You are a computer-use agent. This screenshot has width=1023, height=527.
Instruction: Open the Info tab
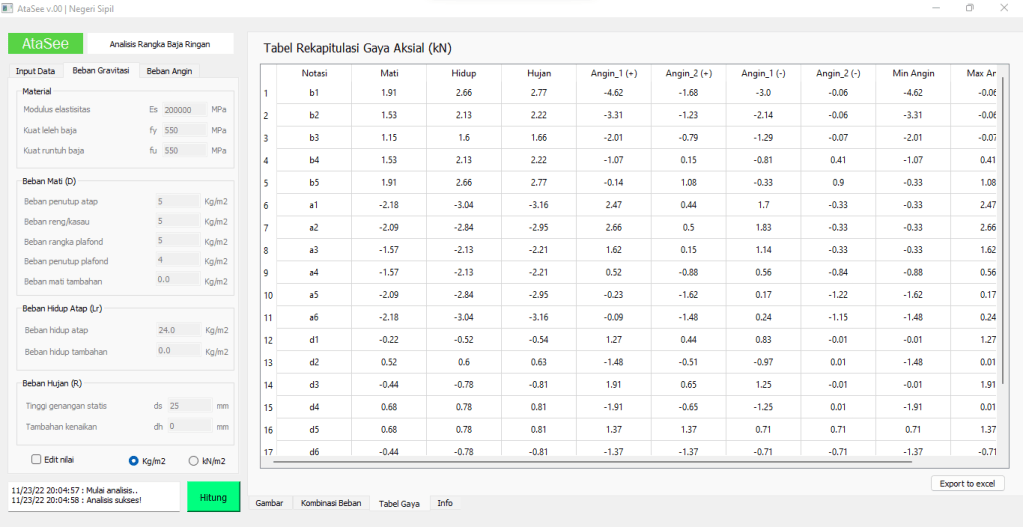click(x=445, y=503)
